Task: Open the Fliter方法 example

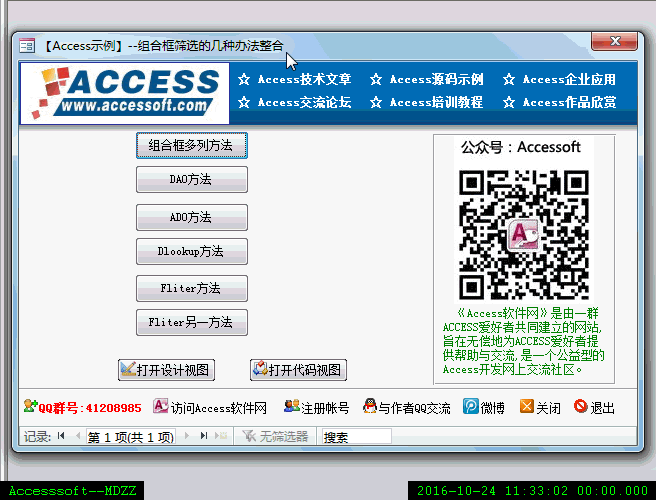Action: pos(192,288)
